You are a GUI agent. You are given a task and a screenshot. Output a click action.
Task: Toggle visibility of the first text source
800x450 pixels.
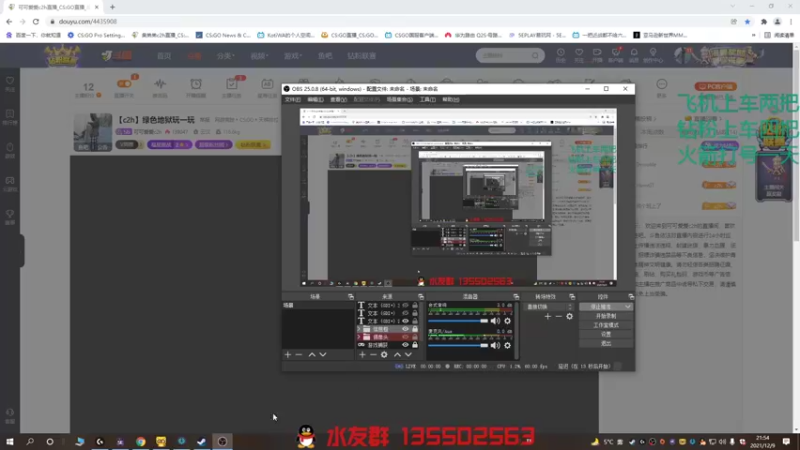coord(405,306)
